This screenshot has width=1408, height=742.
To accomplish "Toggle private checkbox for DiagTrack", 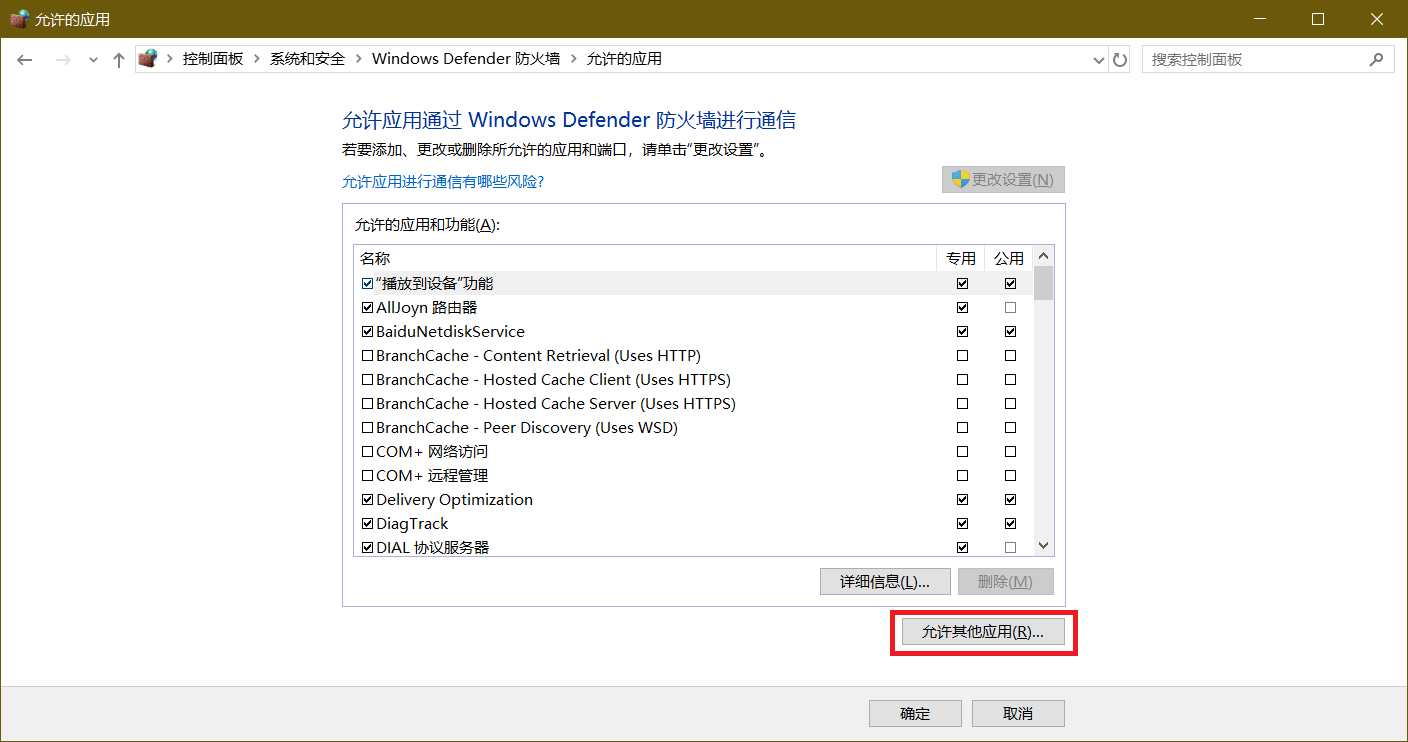I will (x=962, y=524).
